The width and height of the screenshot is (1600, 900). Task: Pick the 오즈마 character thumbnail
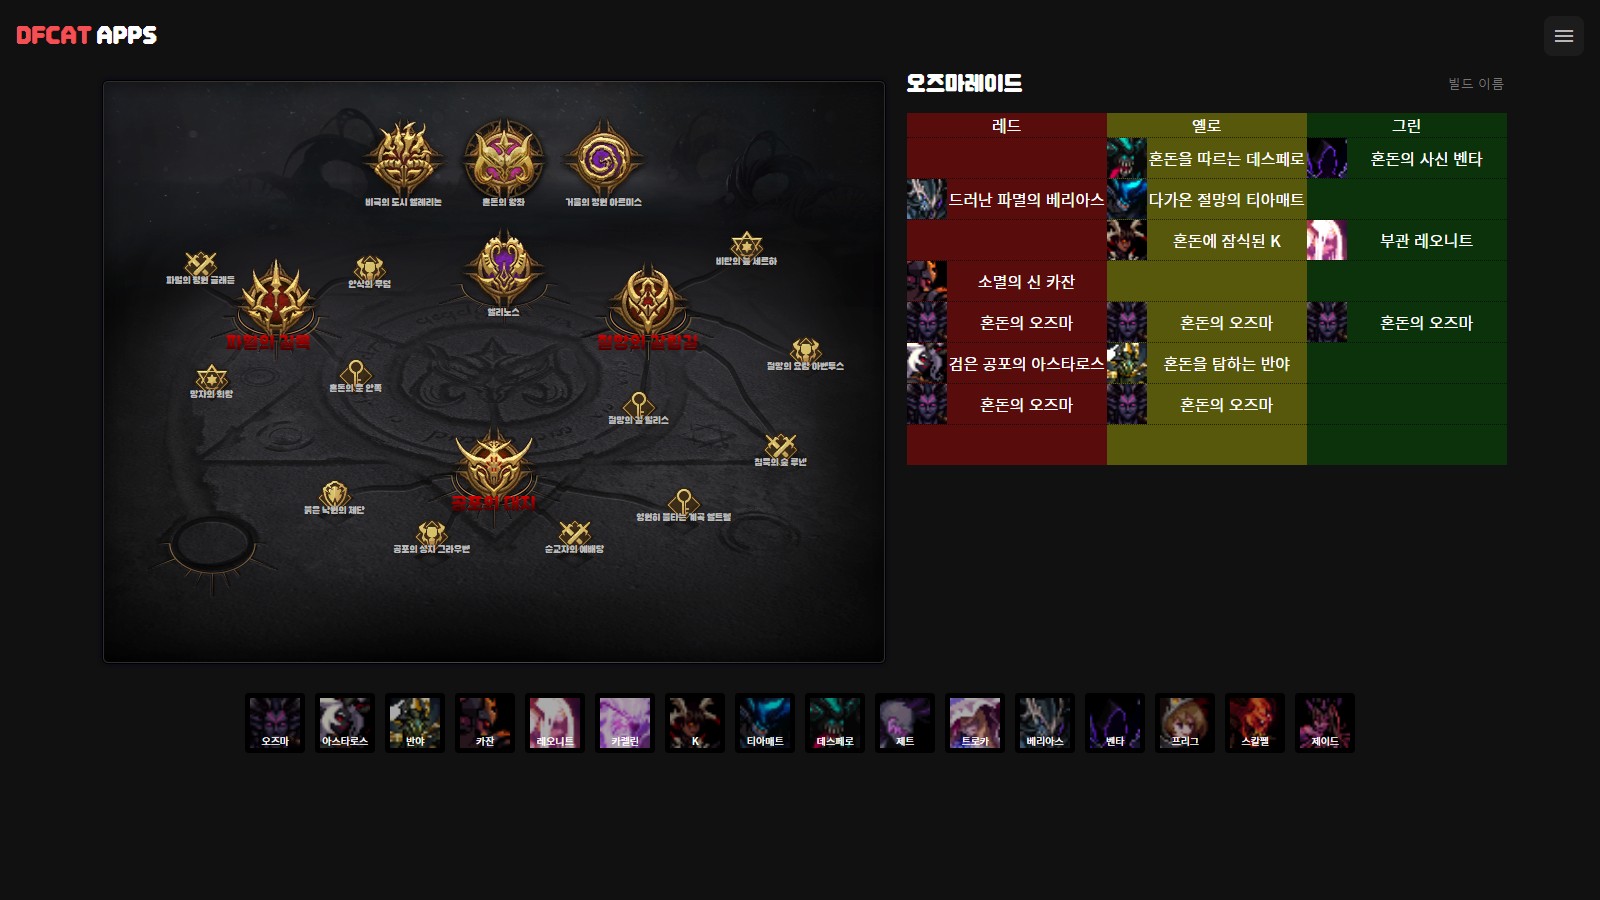(275, 723)
